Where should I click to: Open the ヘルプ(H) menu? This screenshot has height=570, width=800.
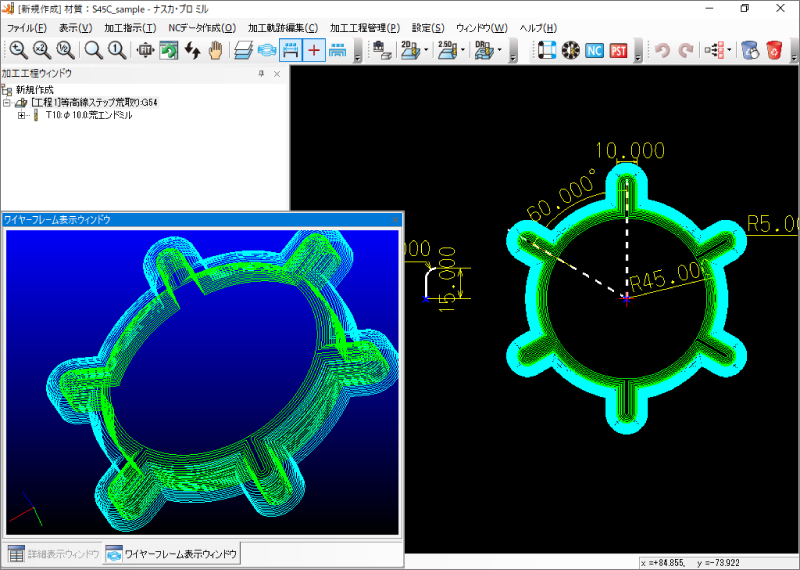point(538,28)
